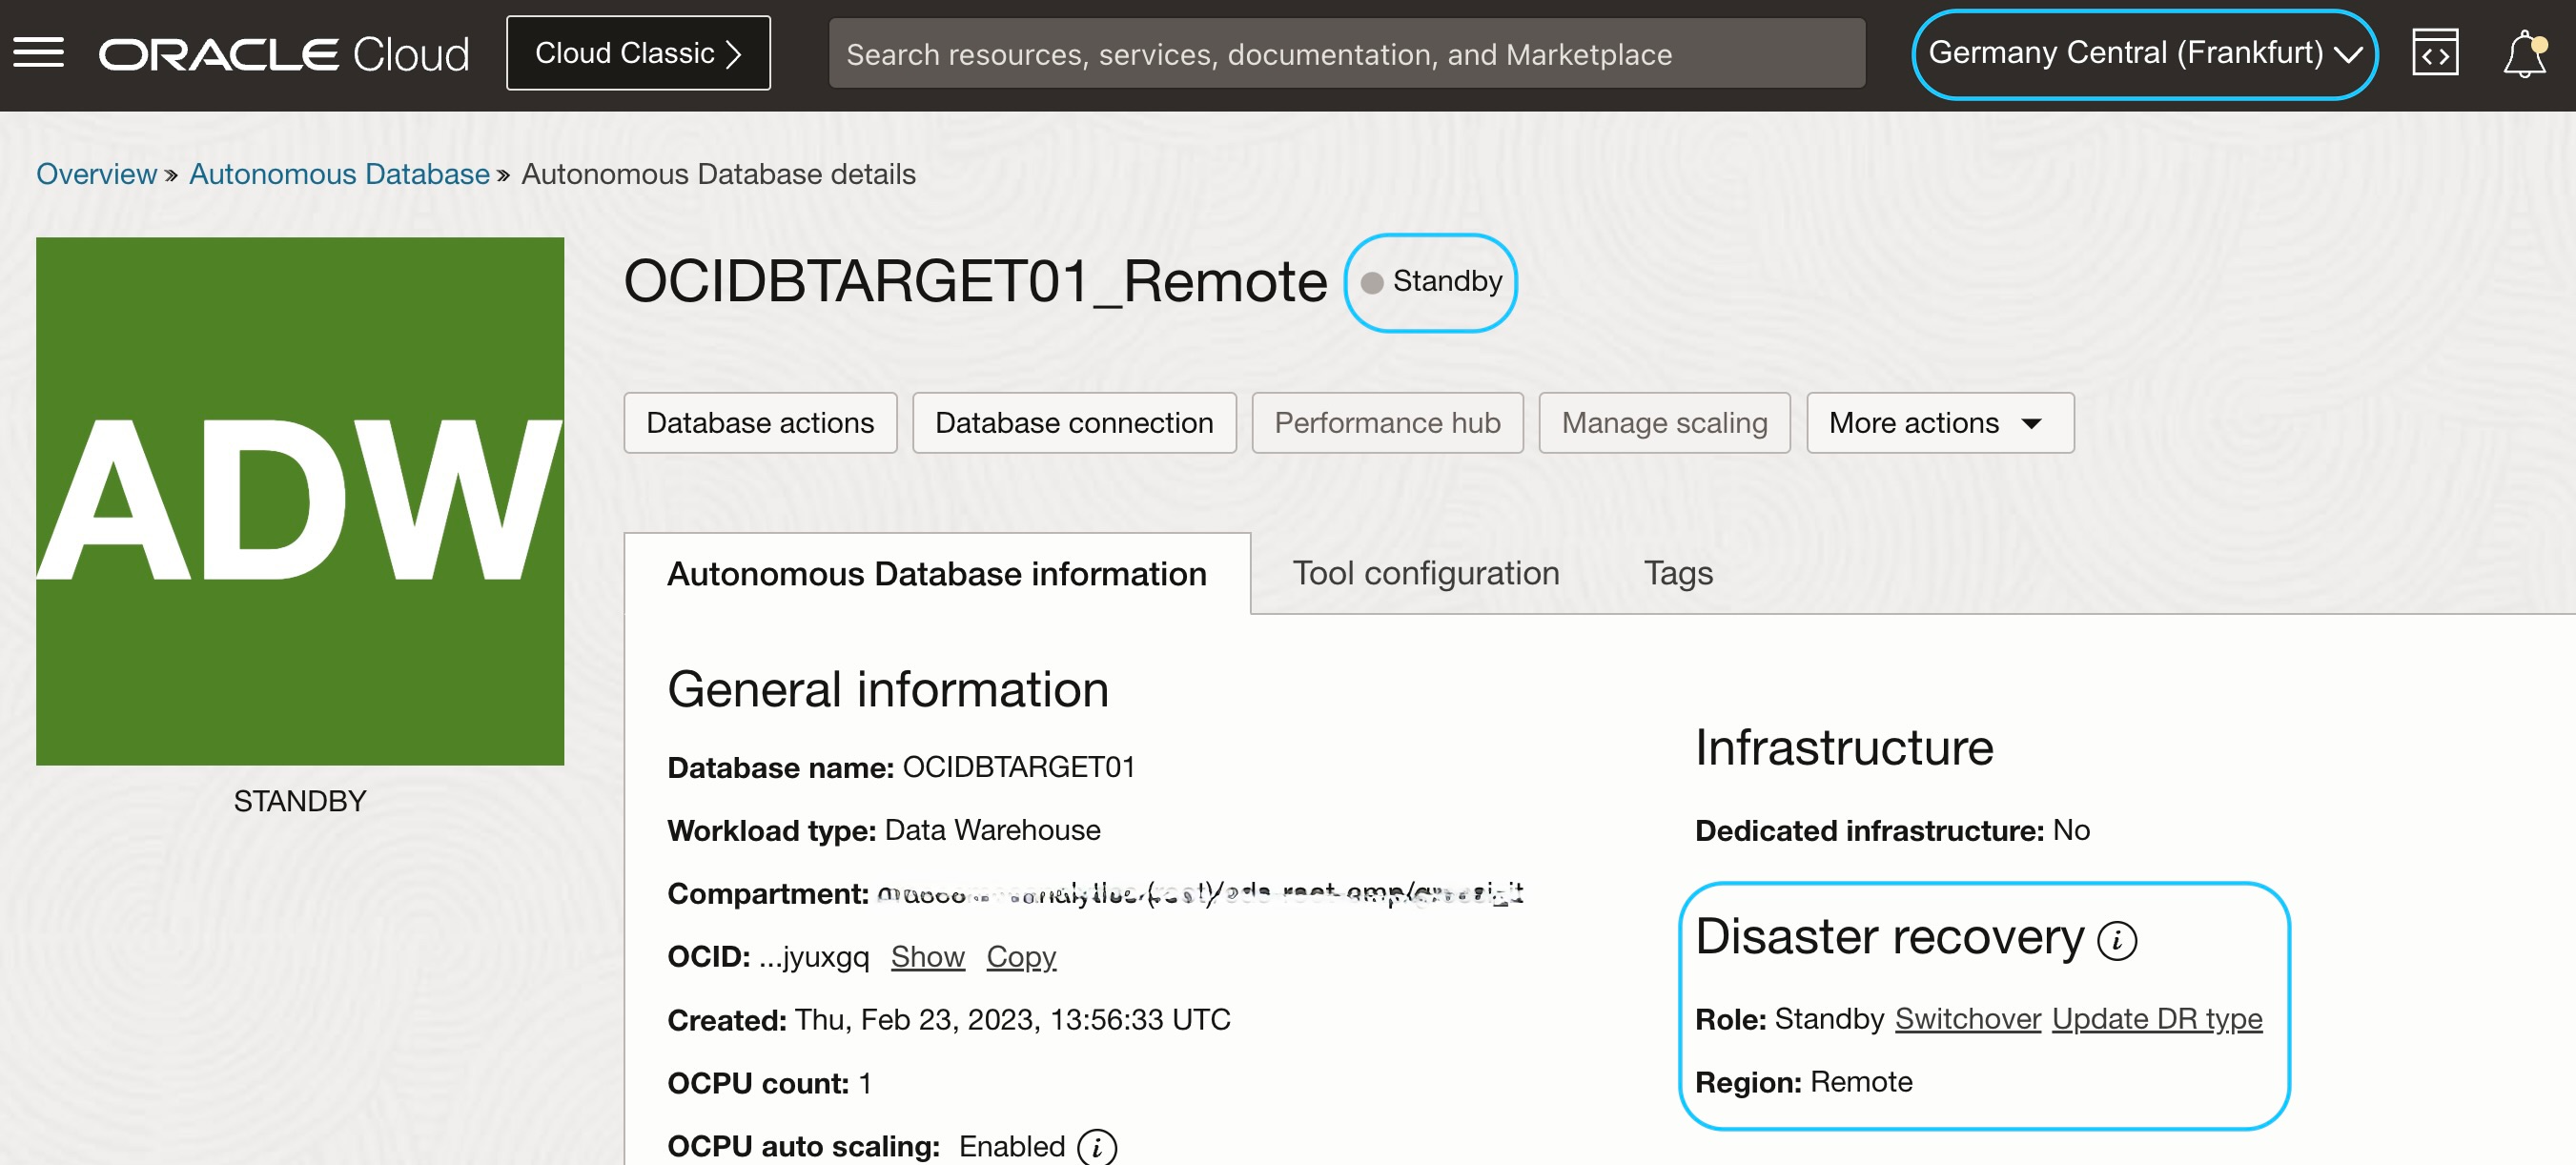
Task: Click the Disaster recovery heading
Action: point(1889,937)
